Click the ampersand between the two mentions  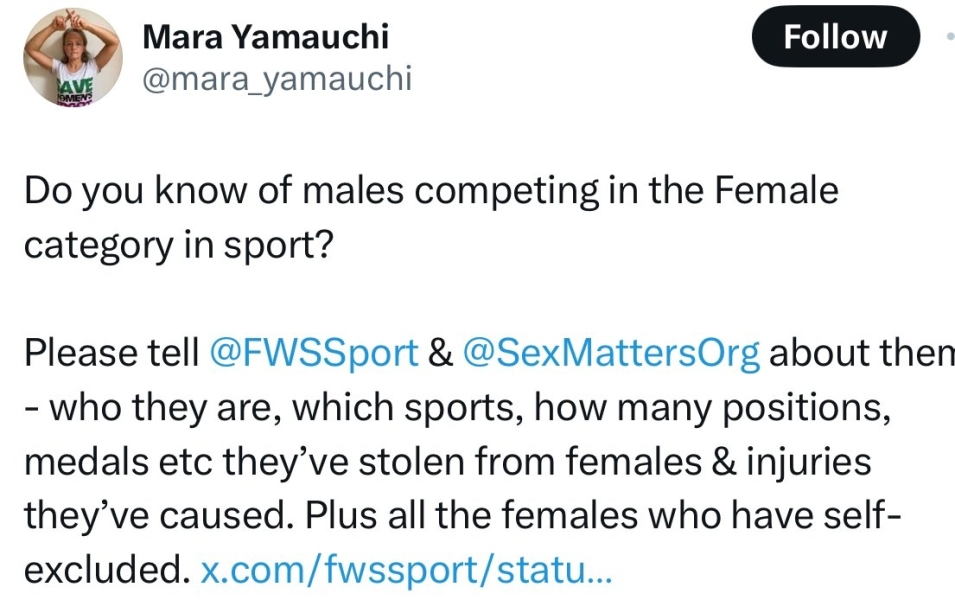coord(441,353)
